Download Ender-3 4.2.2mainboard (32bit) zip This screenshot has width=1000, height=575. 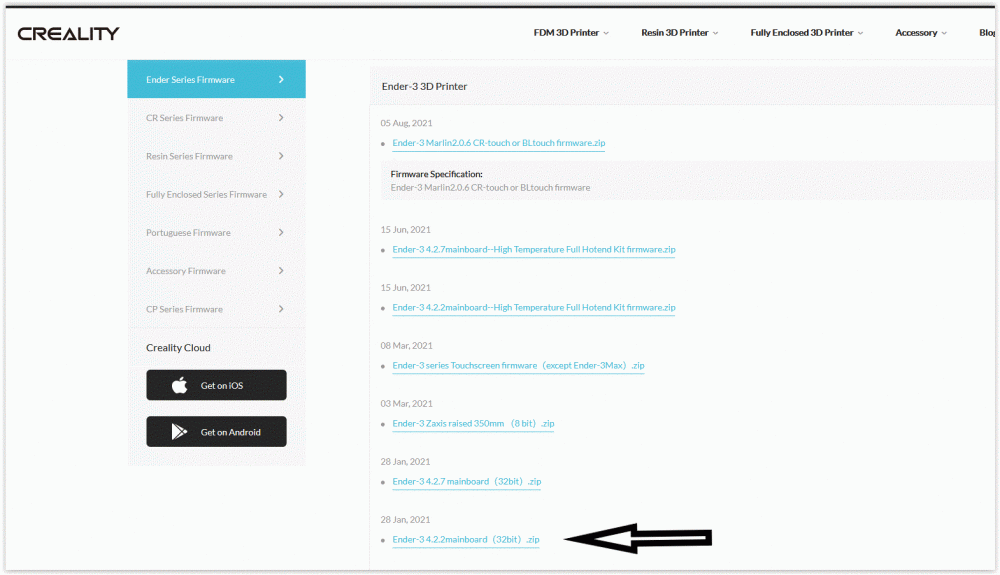466,539
